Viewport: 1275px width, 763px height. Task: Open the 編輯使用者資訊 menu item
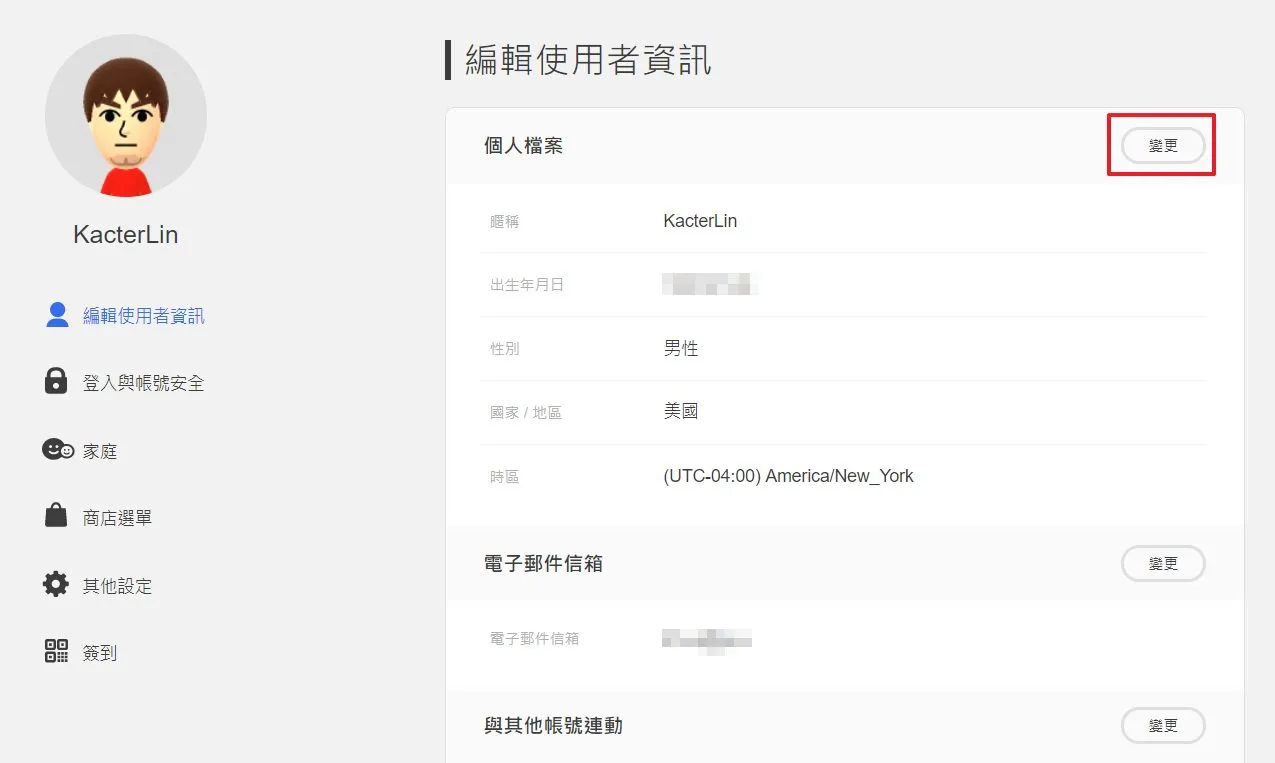click(144, 316)
